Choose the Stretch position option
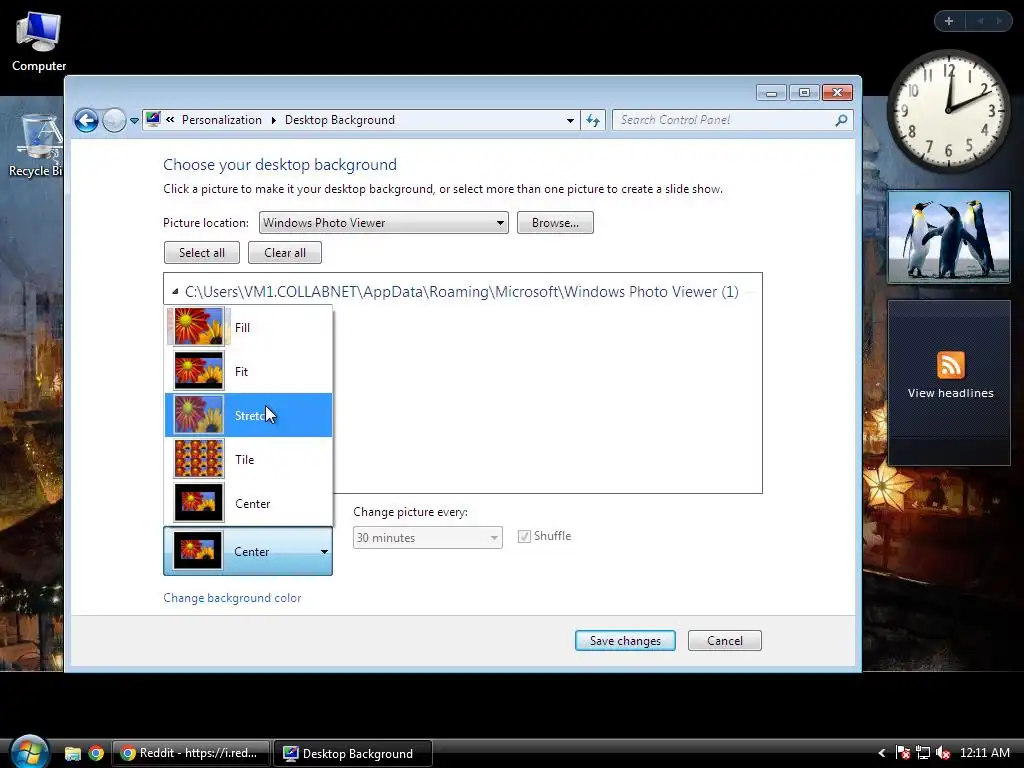Viewport: 1024px width, 768px height. (x=248, y=415)
